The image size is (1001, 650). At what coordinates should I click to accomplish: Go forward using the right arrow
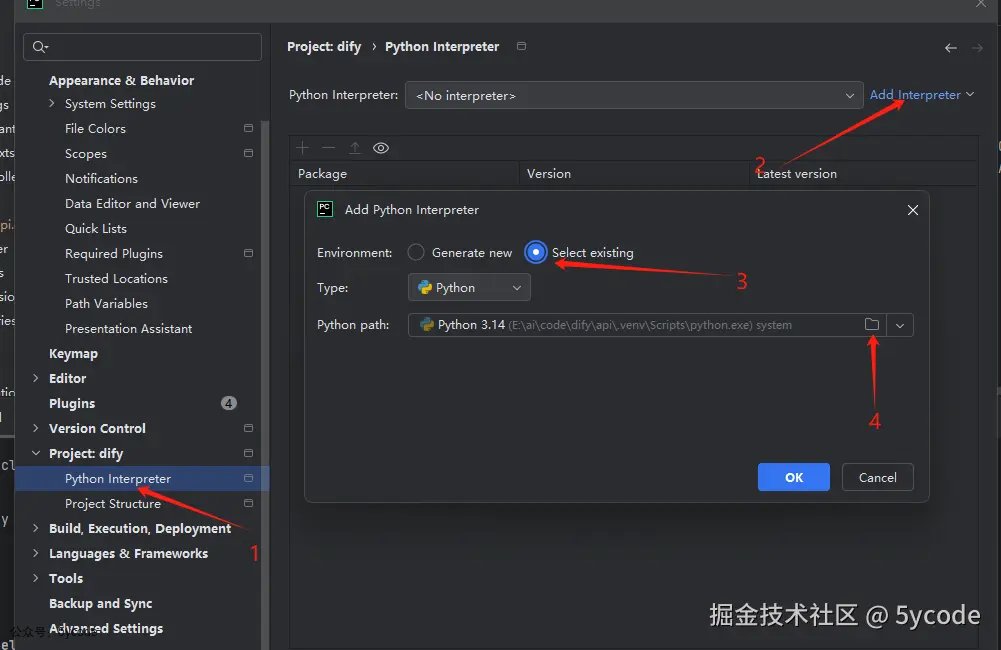[x=977, y=48]
